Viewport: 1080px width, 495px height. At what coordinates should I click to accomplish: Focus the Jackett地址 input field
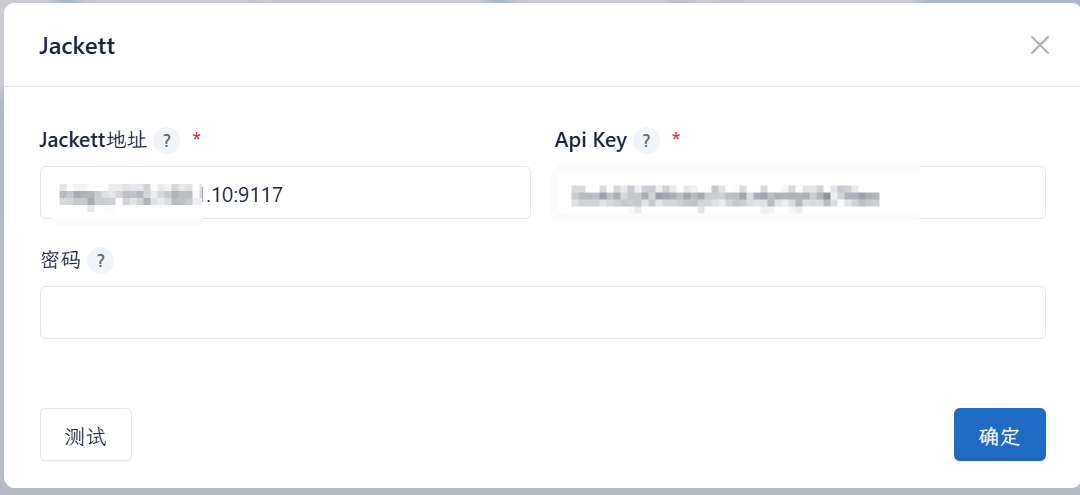[400, 193]
